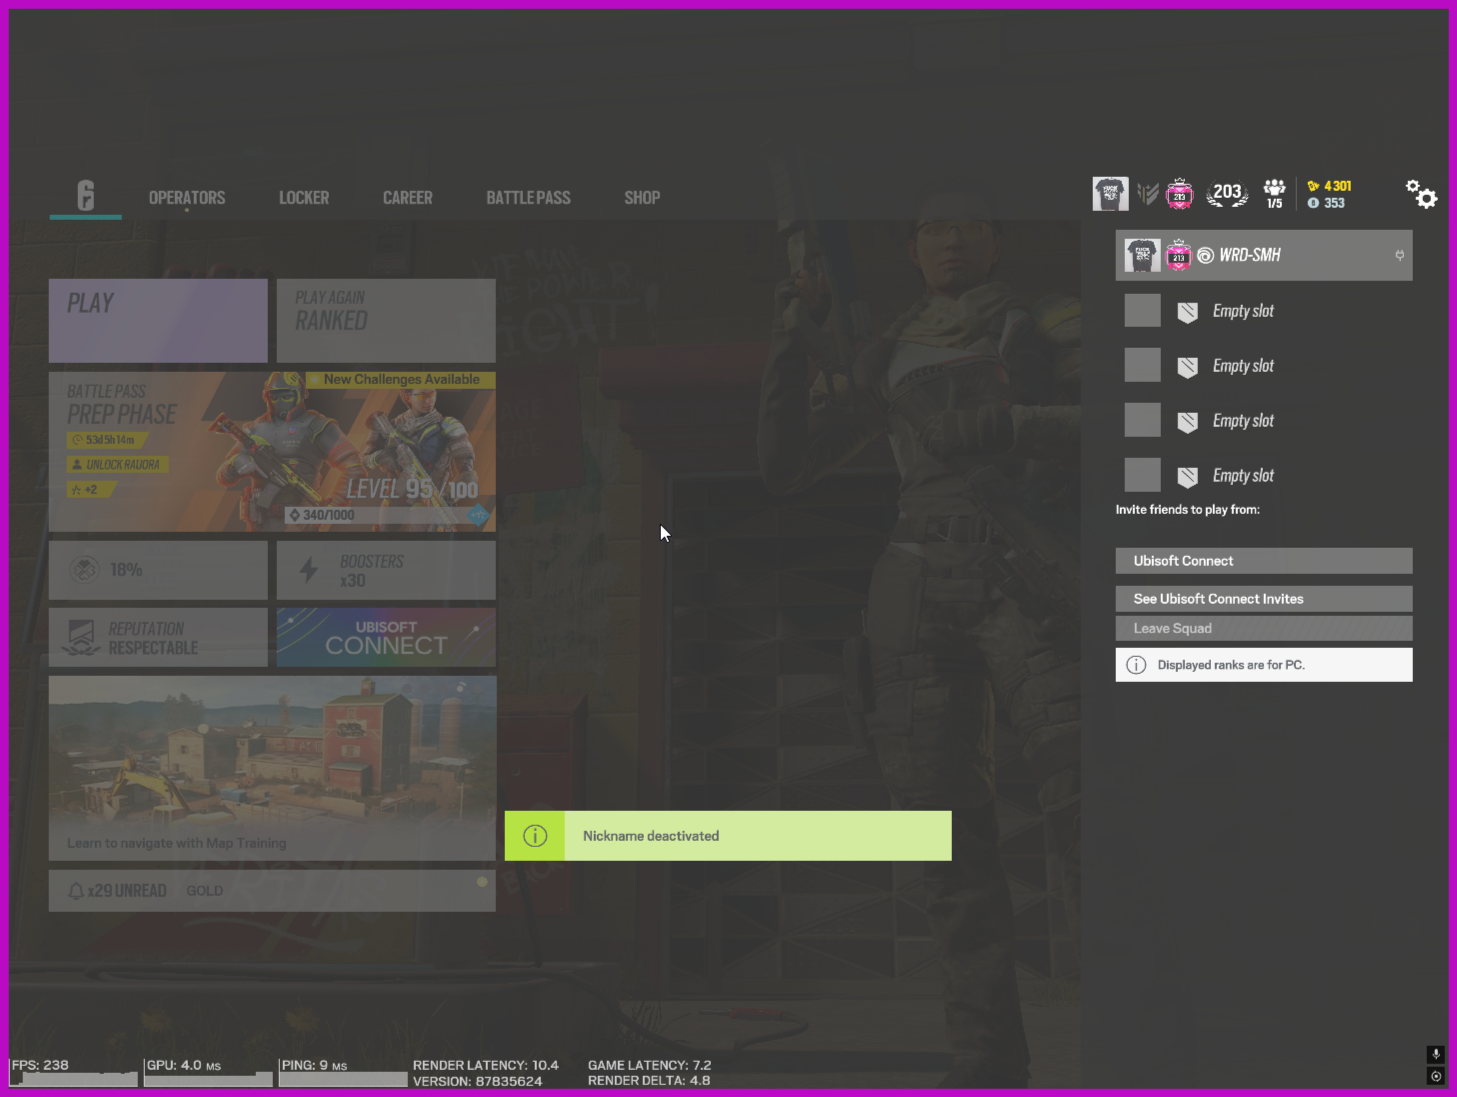Open See Ubisoft Connect Invites
This screenshot has width=1457, height=1097.
coord(1264,599)
